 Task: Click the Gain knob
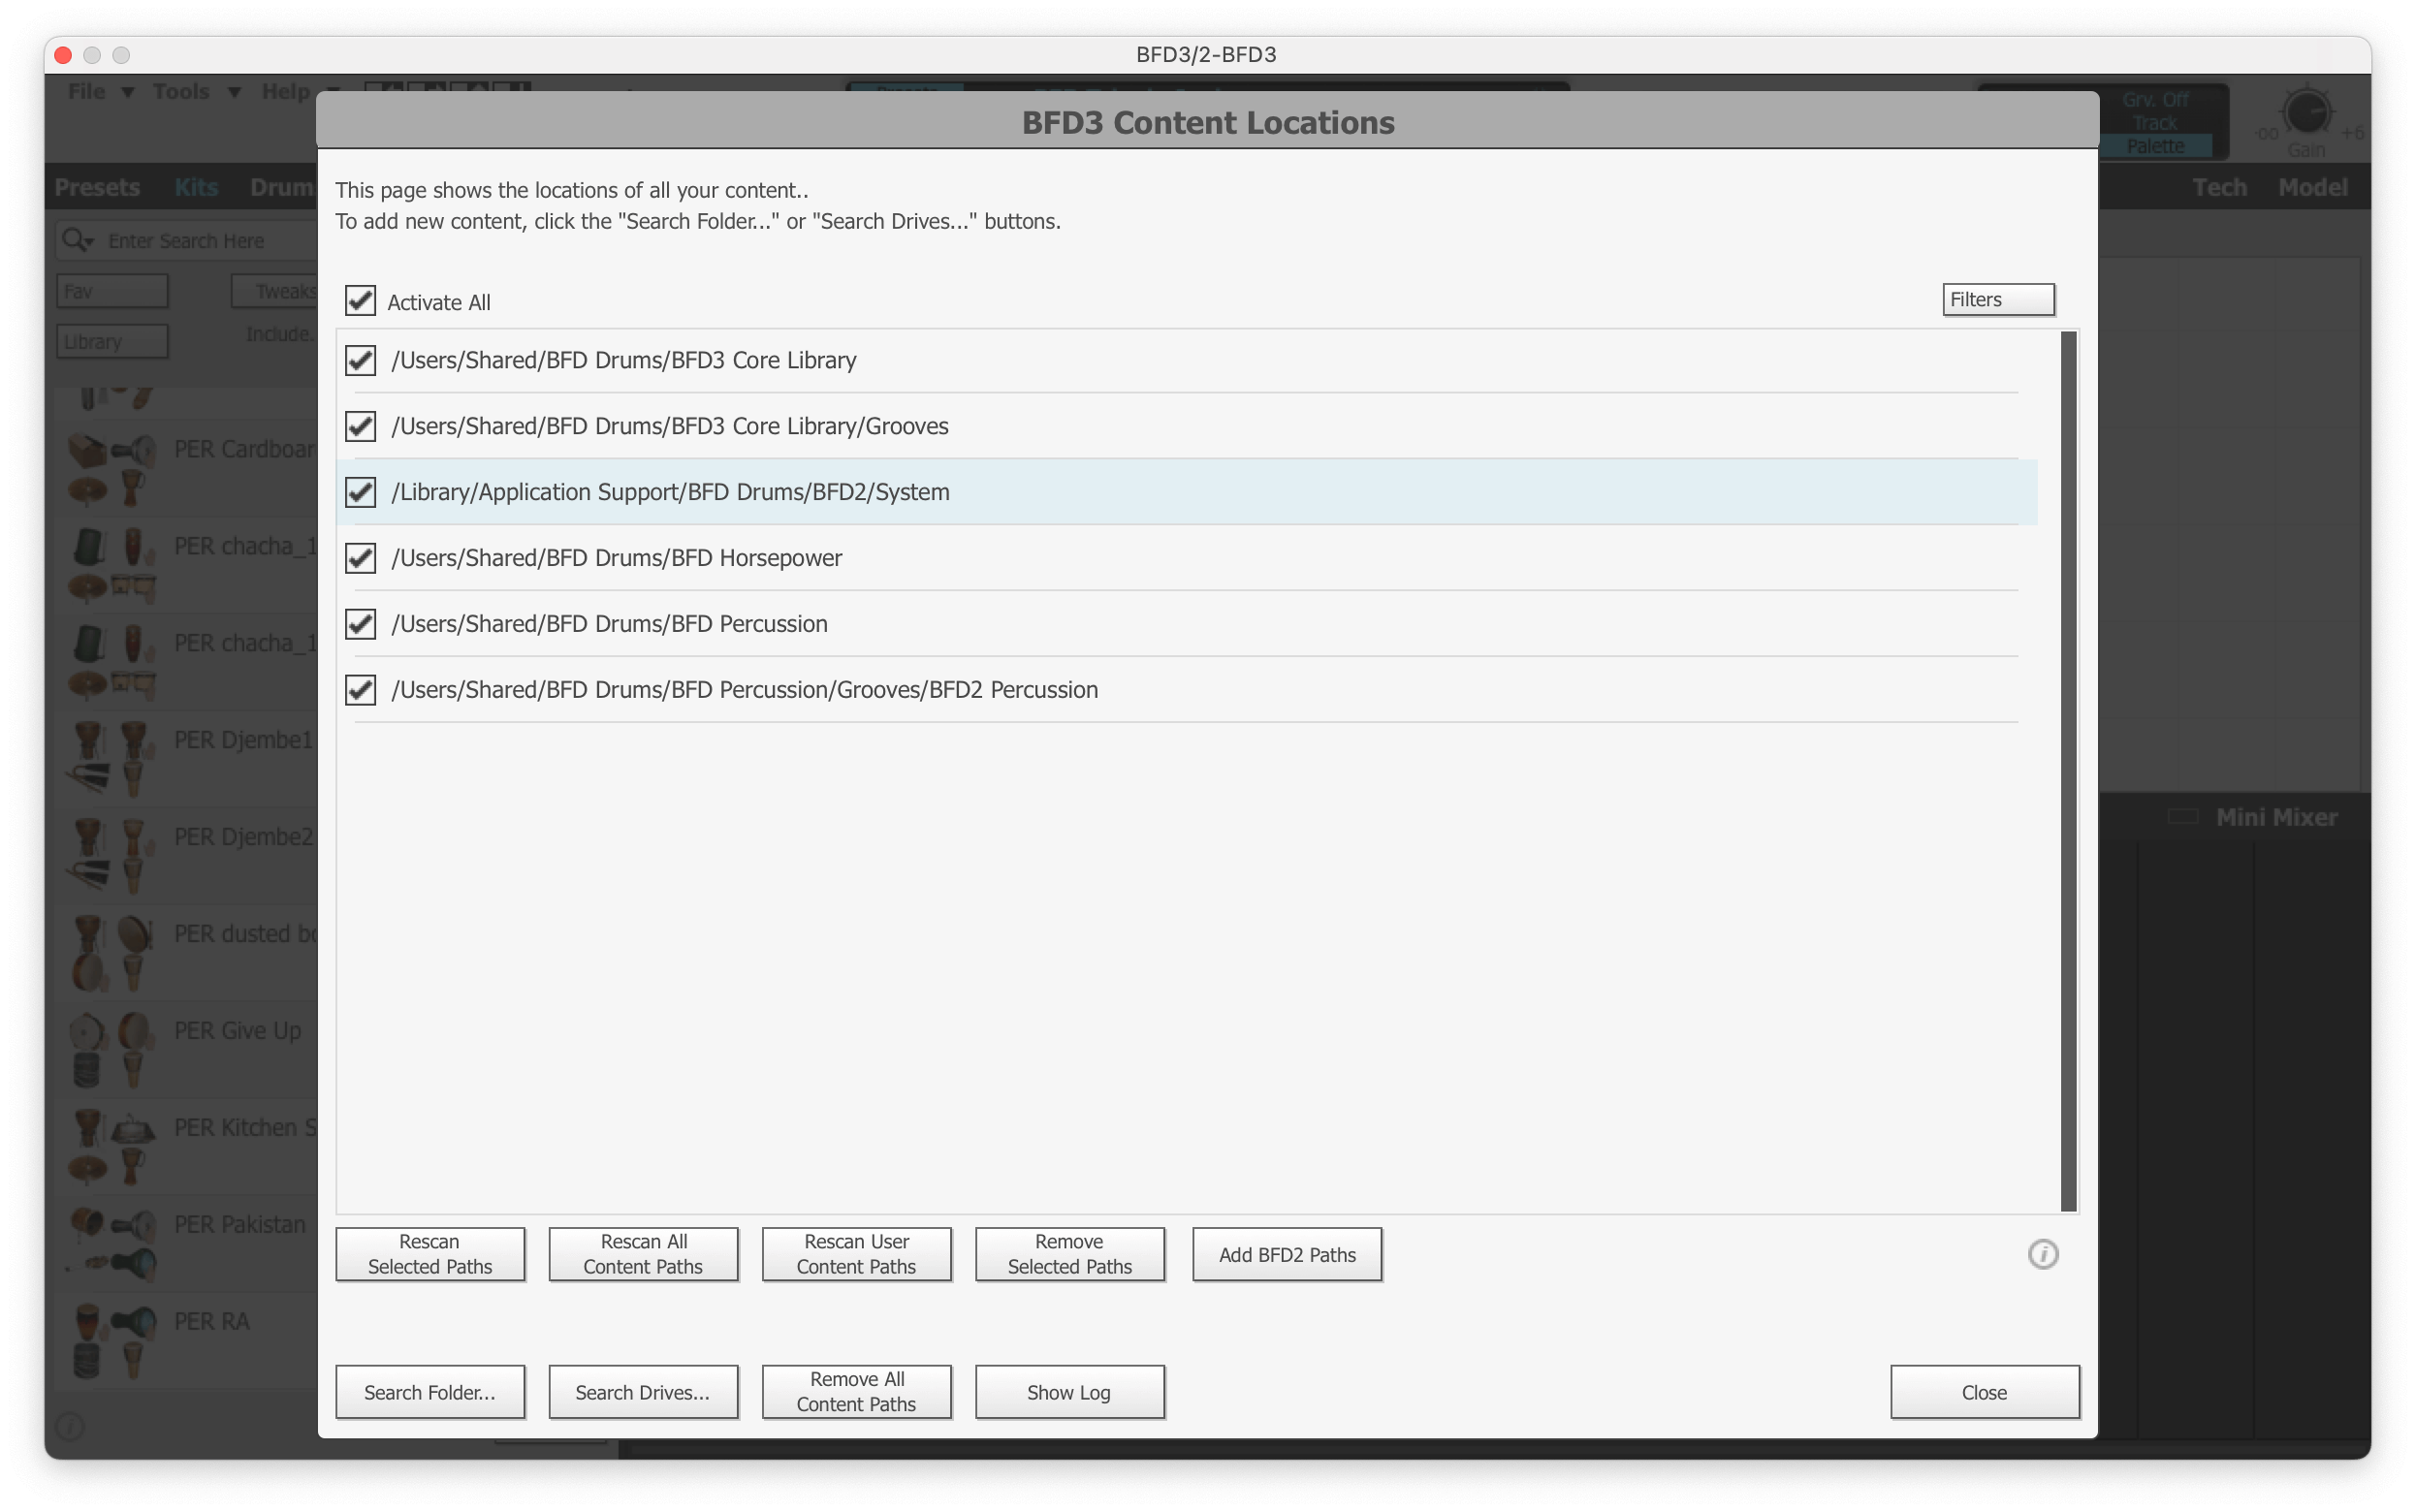(2307, 111)
